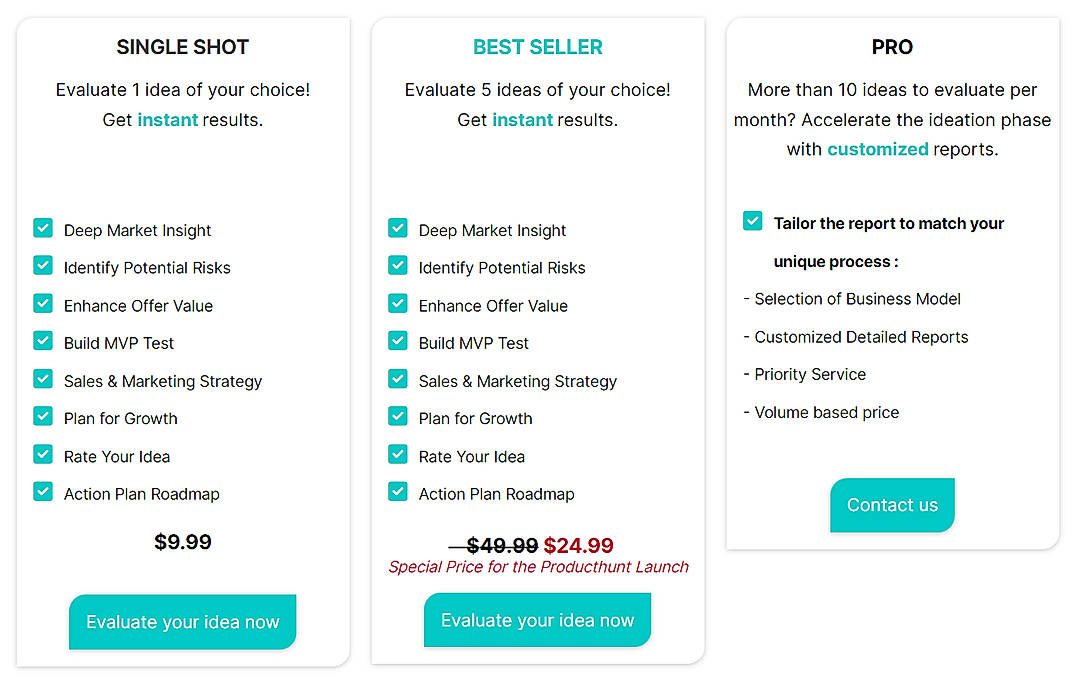This screenshot has height=678, width=1070.
Task: Toggle Build MVP Test checkbox in Single Shot
Action: [x=42, y=342]
